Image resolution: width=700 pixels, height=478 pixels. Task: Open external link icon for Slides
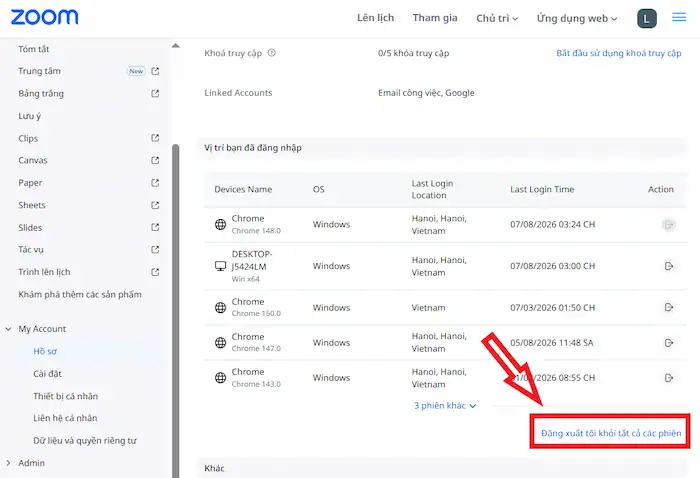tap(155, 227)
